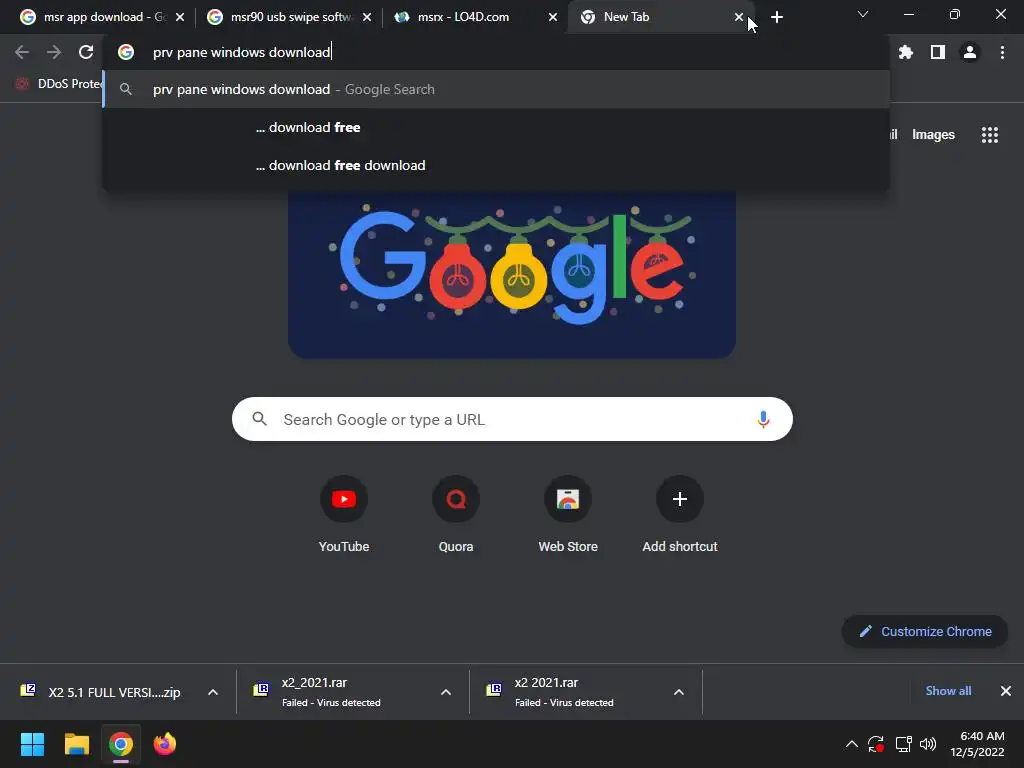Image resolution: width=1024 pixels, height=768 pixels.
Task: Open the volume tray icon
Action: pyautogui.click(x=928, y=744)
